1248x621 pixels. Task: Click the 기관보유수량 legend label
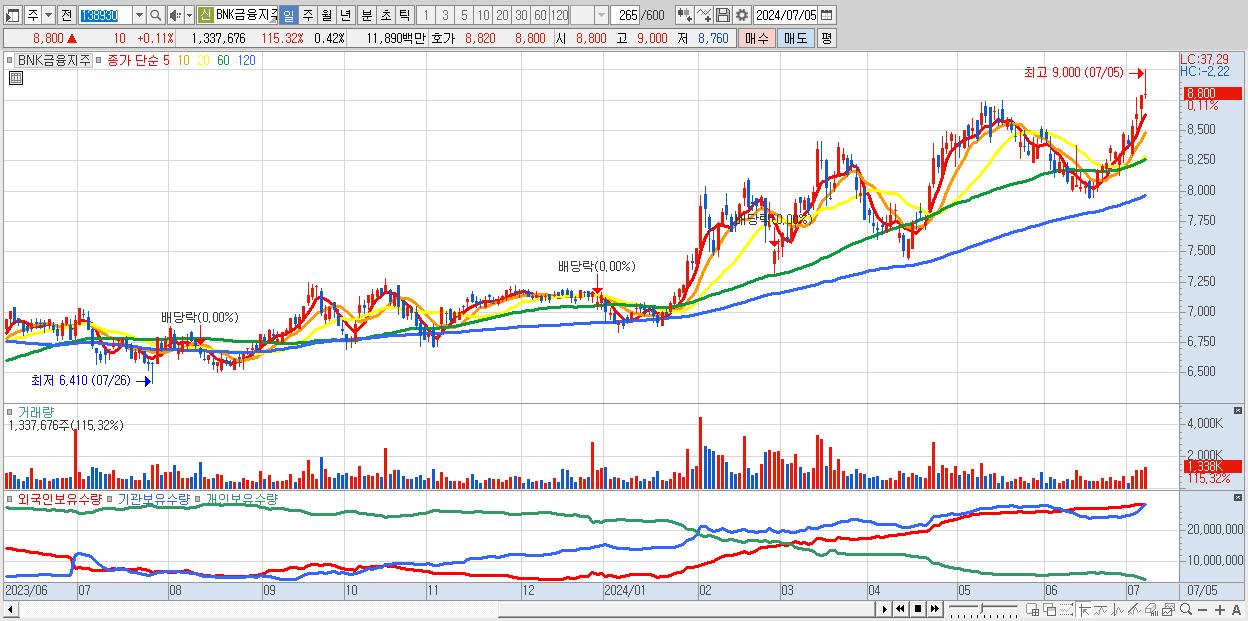pos(153,498)
